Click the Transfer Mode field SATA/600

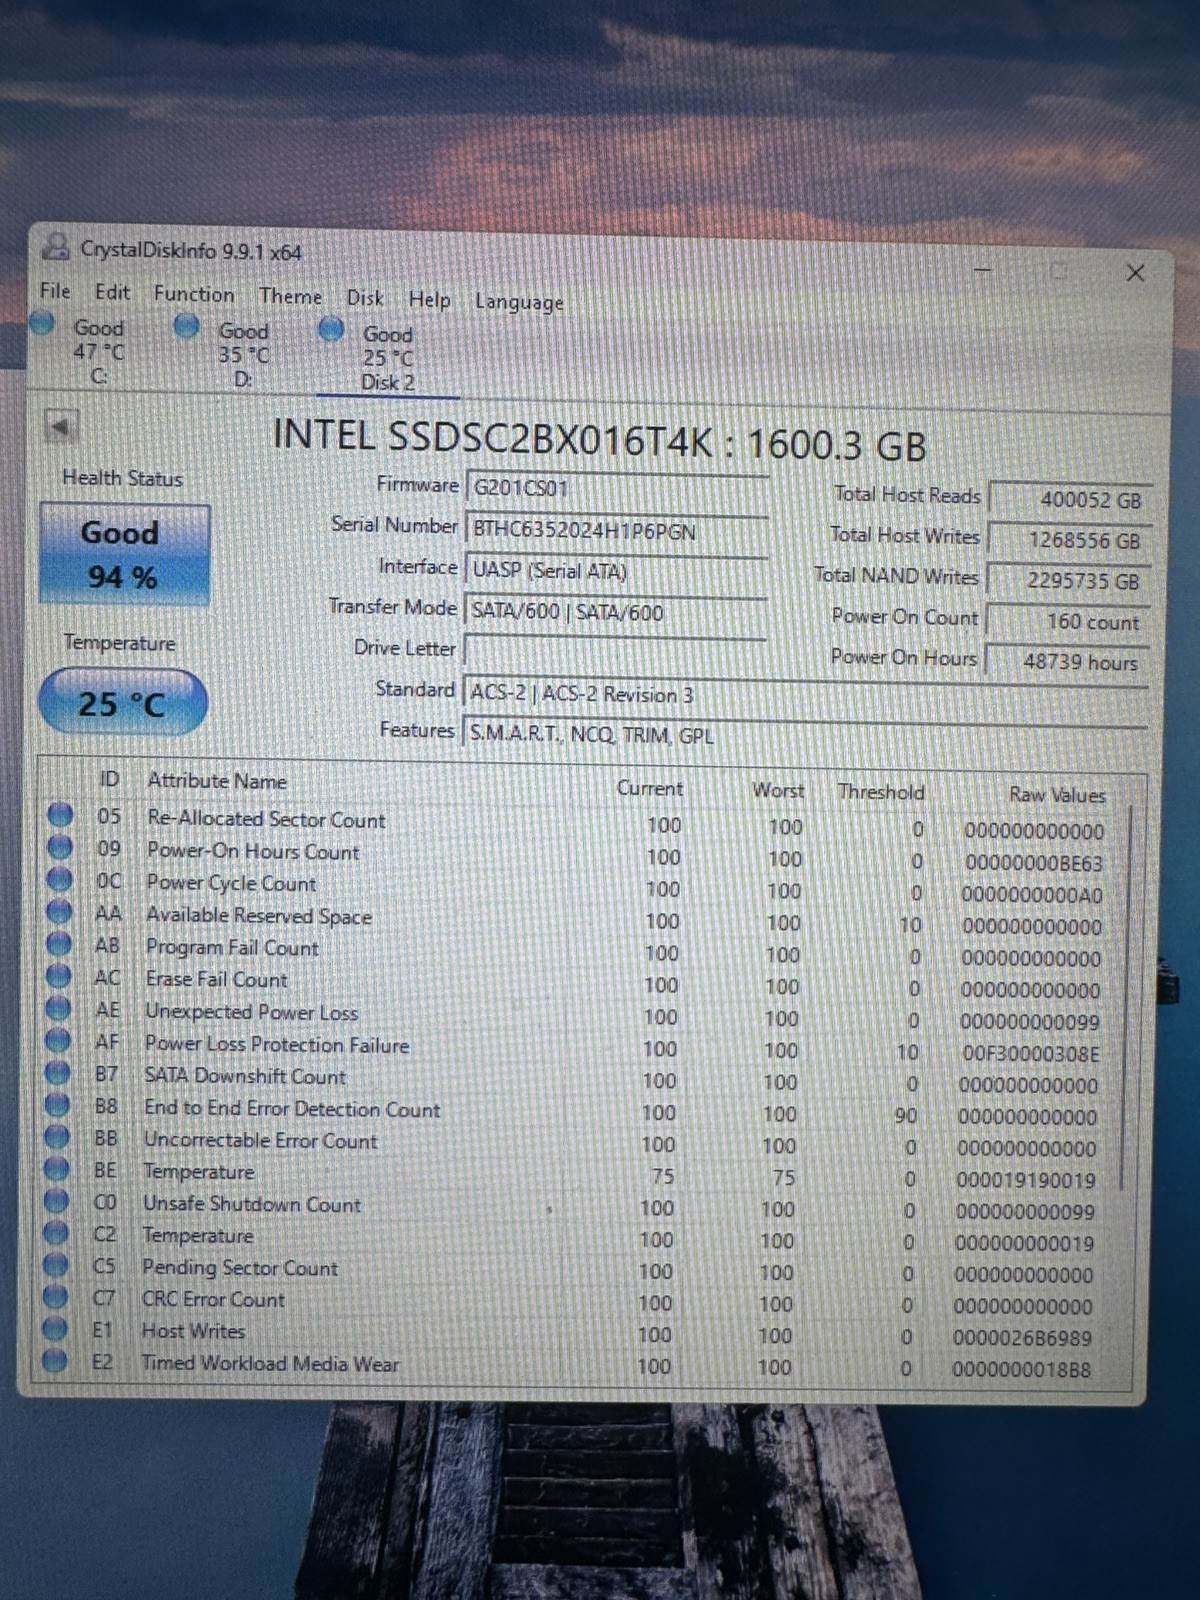616,612
